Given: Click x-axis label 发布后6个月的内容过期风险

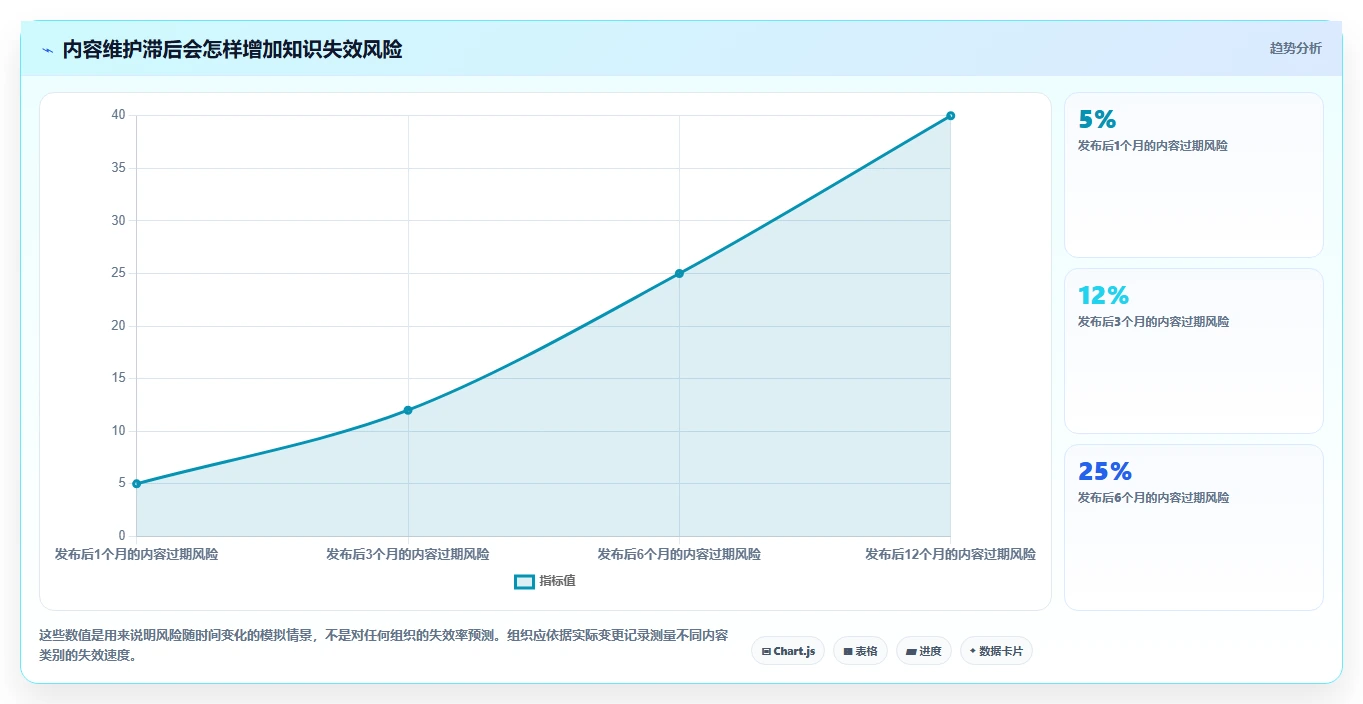Looking at the screenshot, I should [679, 554].
